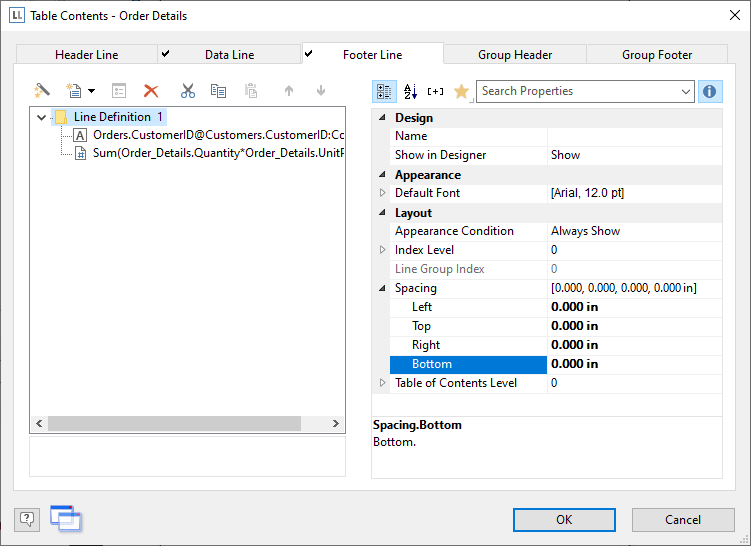Select the Spacing Right property row
This screenshot has width=751, height=546.
556,345
